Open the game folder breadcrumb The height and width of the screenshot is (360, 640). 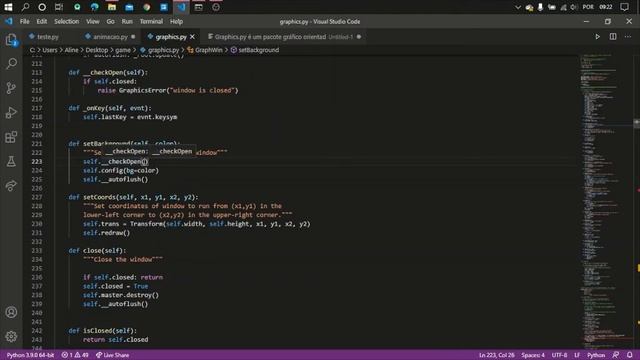(123, 50)
